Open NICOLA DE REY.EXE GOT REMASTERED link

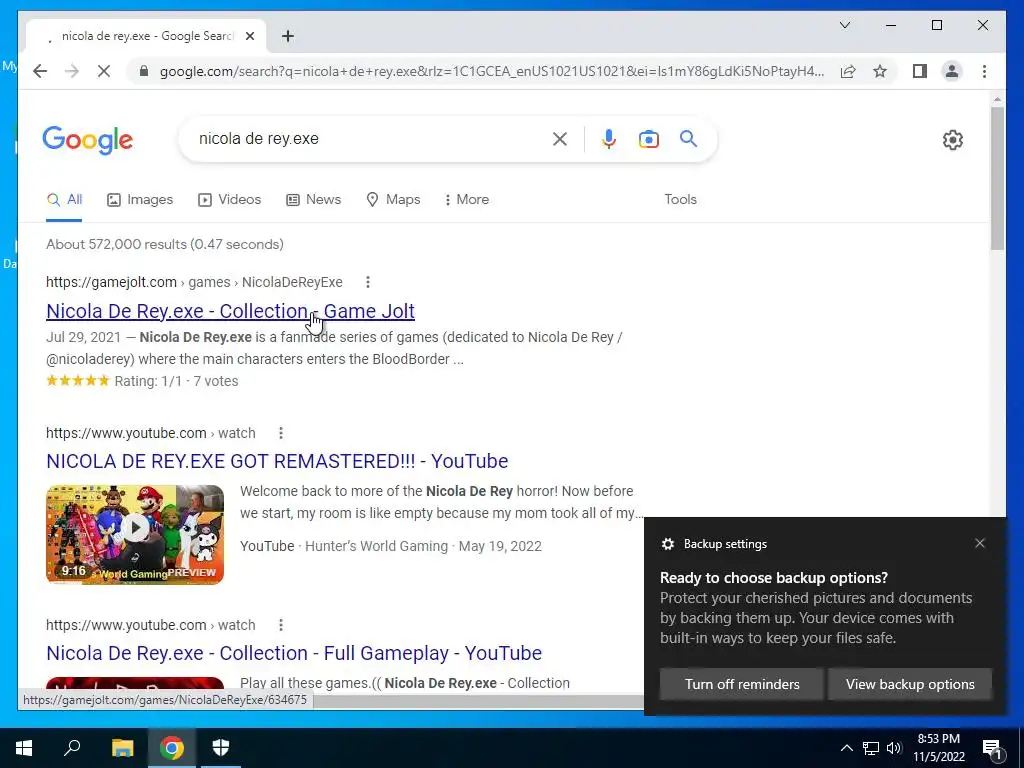(277, 461)
